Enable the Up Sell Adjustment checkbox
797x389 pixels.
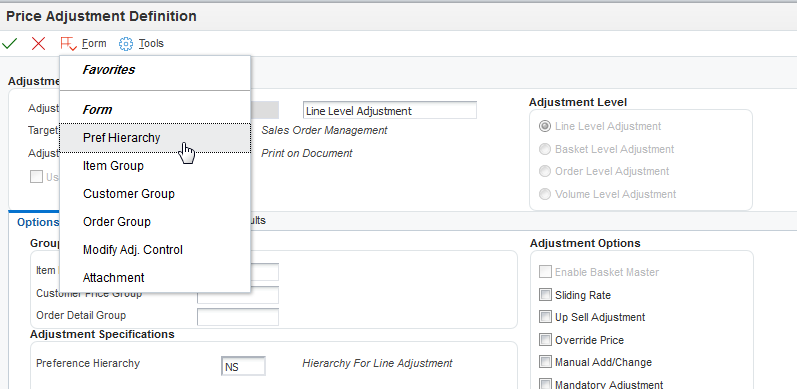[x=545, y=317]
